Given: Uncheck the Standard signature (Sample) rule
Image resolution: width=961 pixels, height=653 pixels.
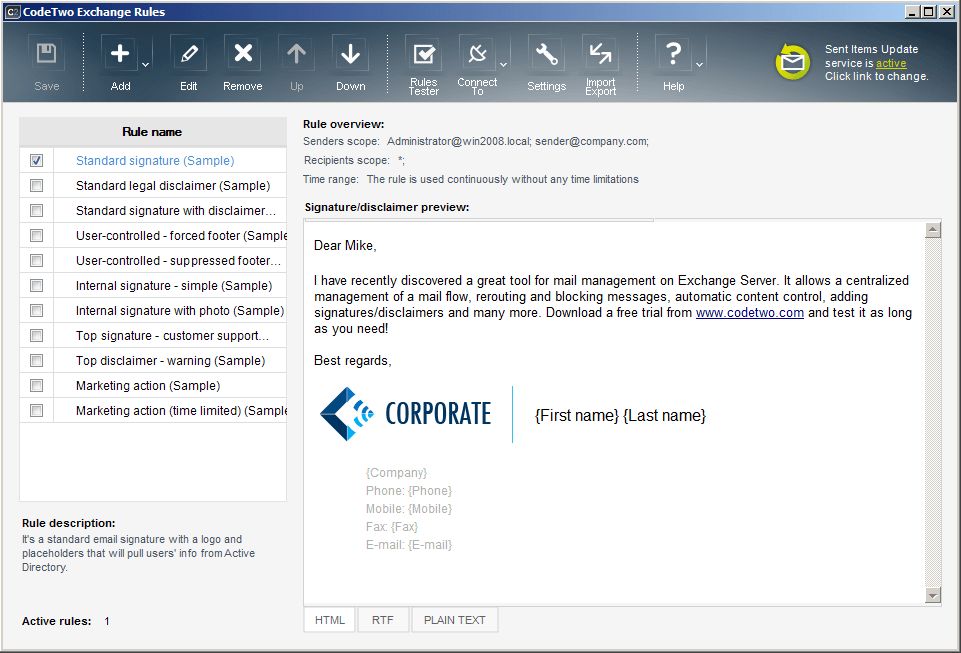Looking at the screenshot, I should [x=36, y=160].
